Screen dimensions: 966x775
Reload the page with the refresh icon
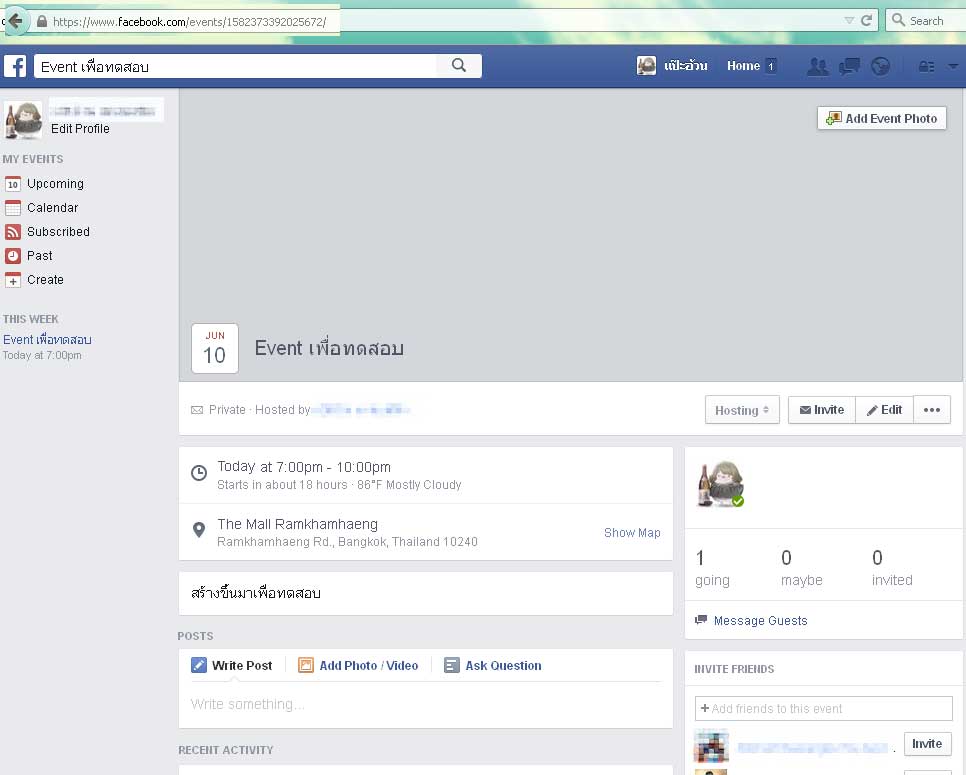click(x=866, y=21)
